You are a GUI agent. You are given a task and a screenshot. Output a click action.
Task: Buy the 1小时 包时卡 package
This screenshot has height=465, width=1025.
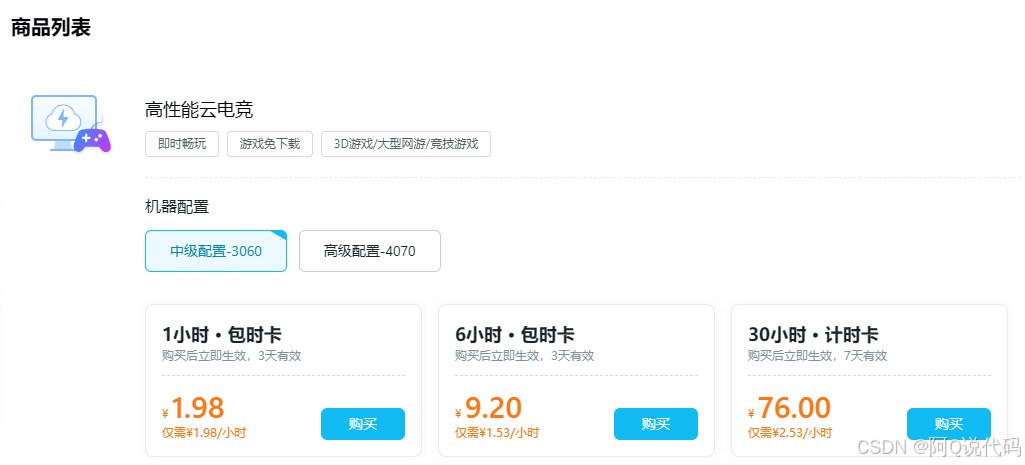tap(363, 424)
